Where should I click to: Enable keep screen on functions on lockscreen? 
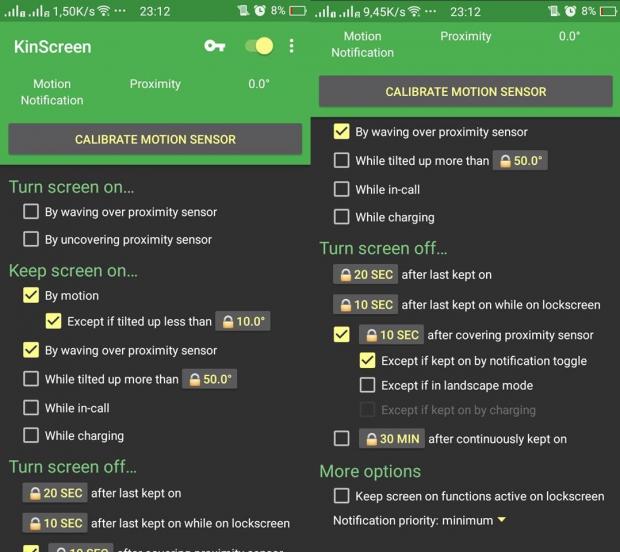(x=342, y=496)
